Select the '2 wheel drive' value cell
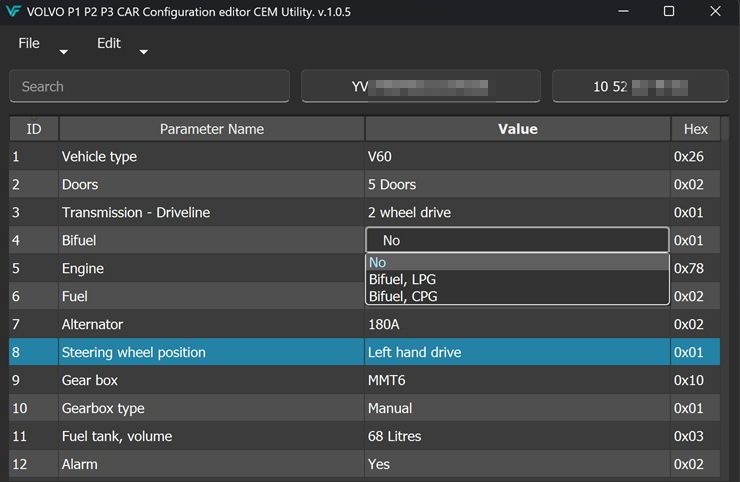This screenshot has height=482, width=740. point(518,212)
